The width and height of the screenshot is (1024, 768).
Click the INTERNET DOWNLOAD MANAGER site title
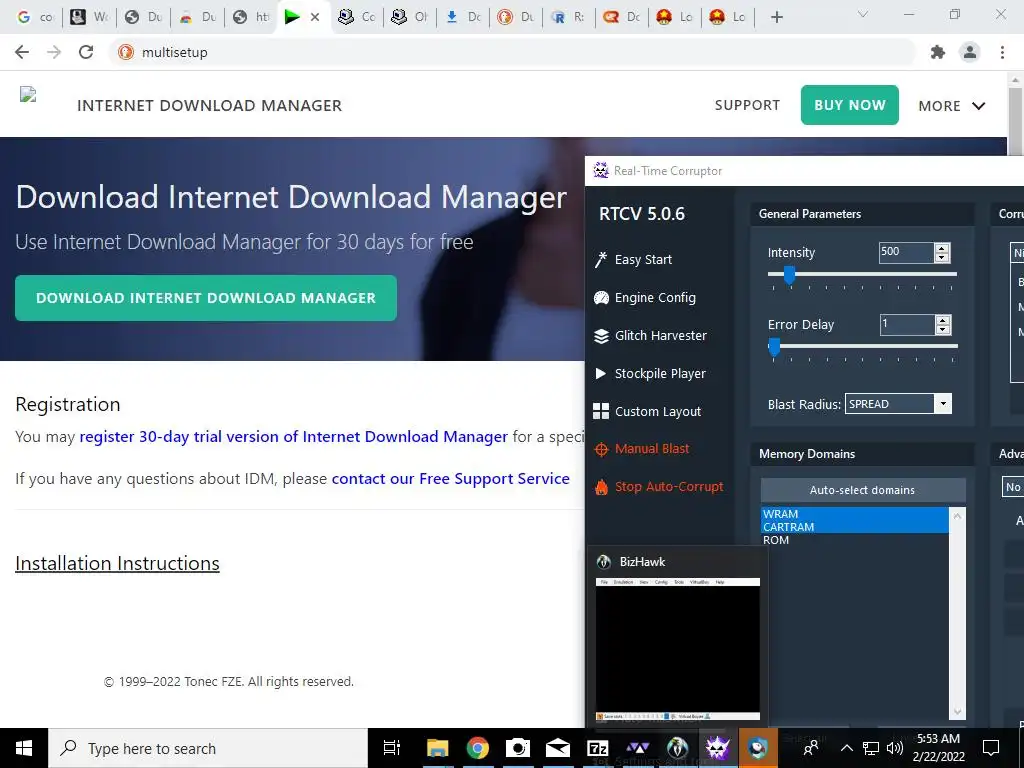pos(210,105)
